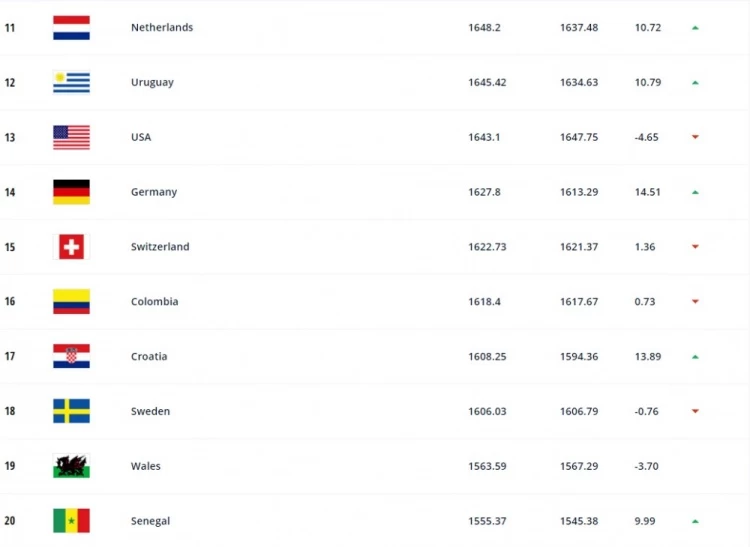Viewport: 750px width, 547px height.
Task: Click the Senegal flag icon
Action: pyautogui.click(x=71, y=521)
